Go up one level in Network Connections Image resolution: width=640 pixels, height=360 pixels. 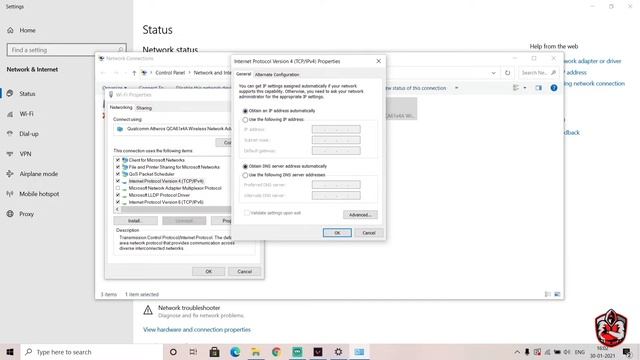tap(134, 73)
